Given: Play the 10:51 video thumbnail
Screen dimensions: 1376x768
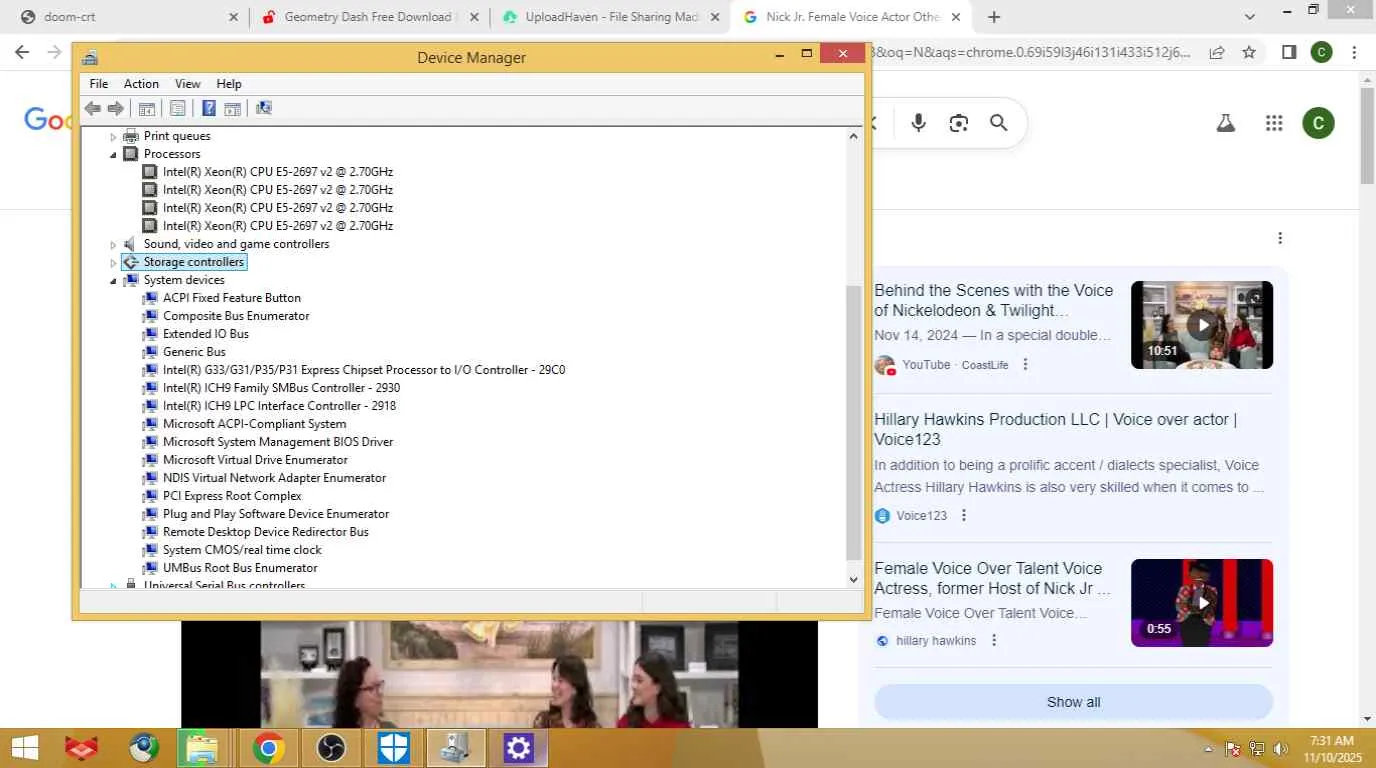Looking at the screenshot, I should (x=1202, y=325).
